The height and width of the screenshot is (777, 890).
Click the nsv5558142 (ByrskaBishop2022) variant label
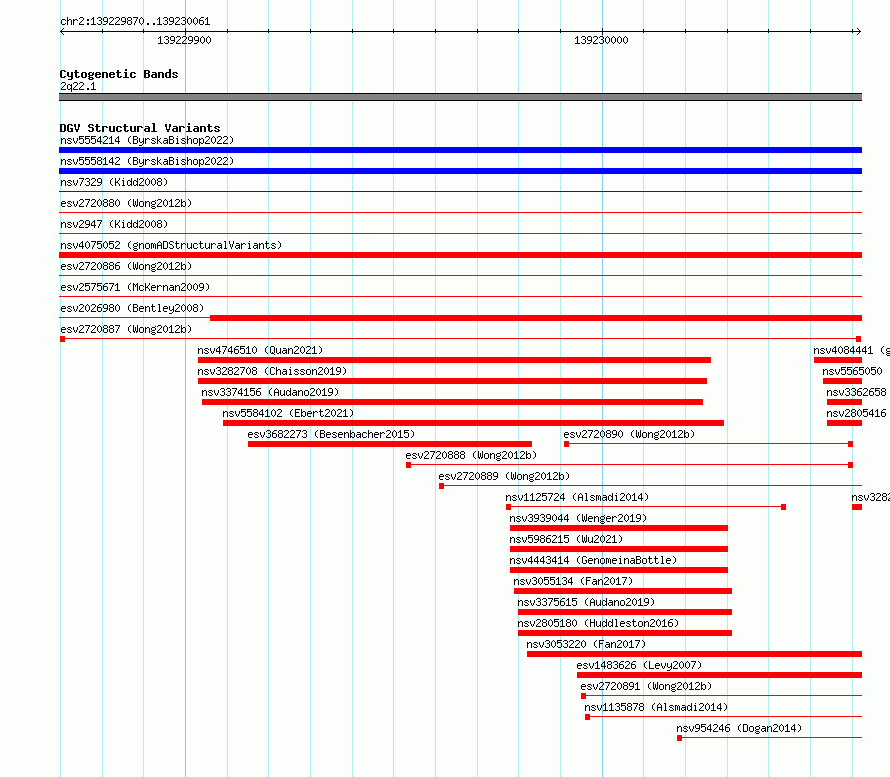pos(147,161)
